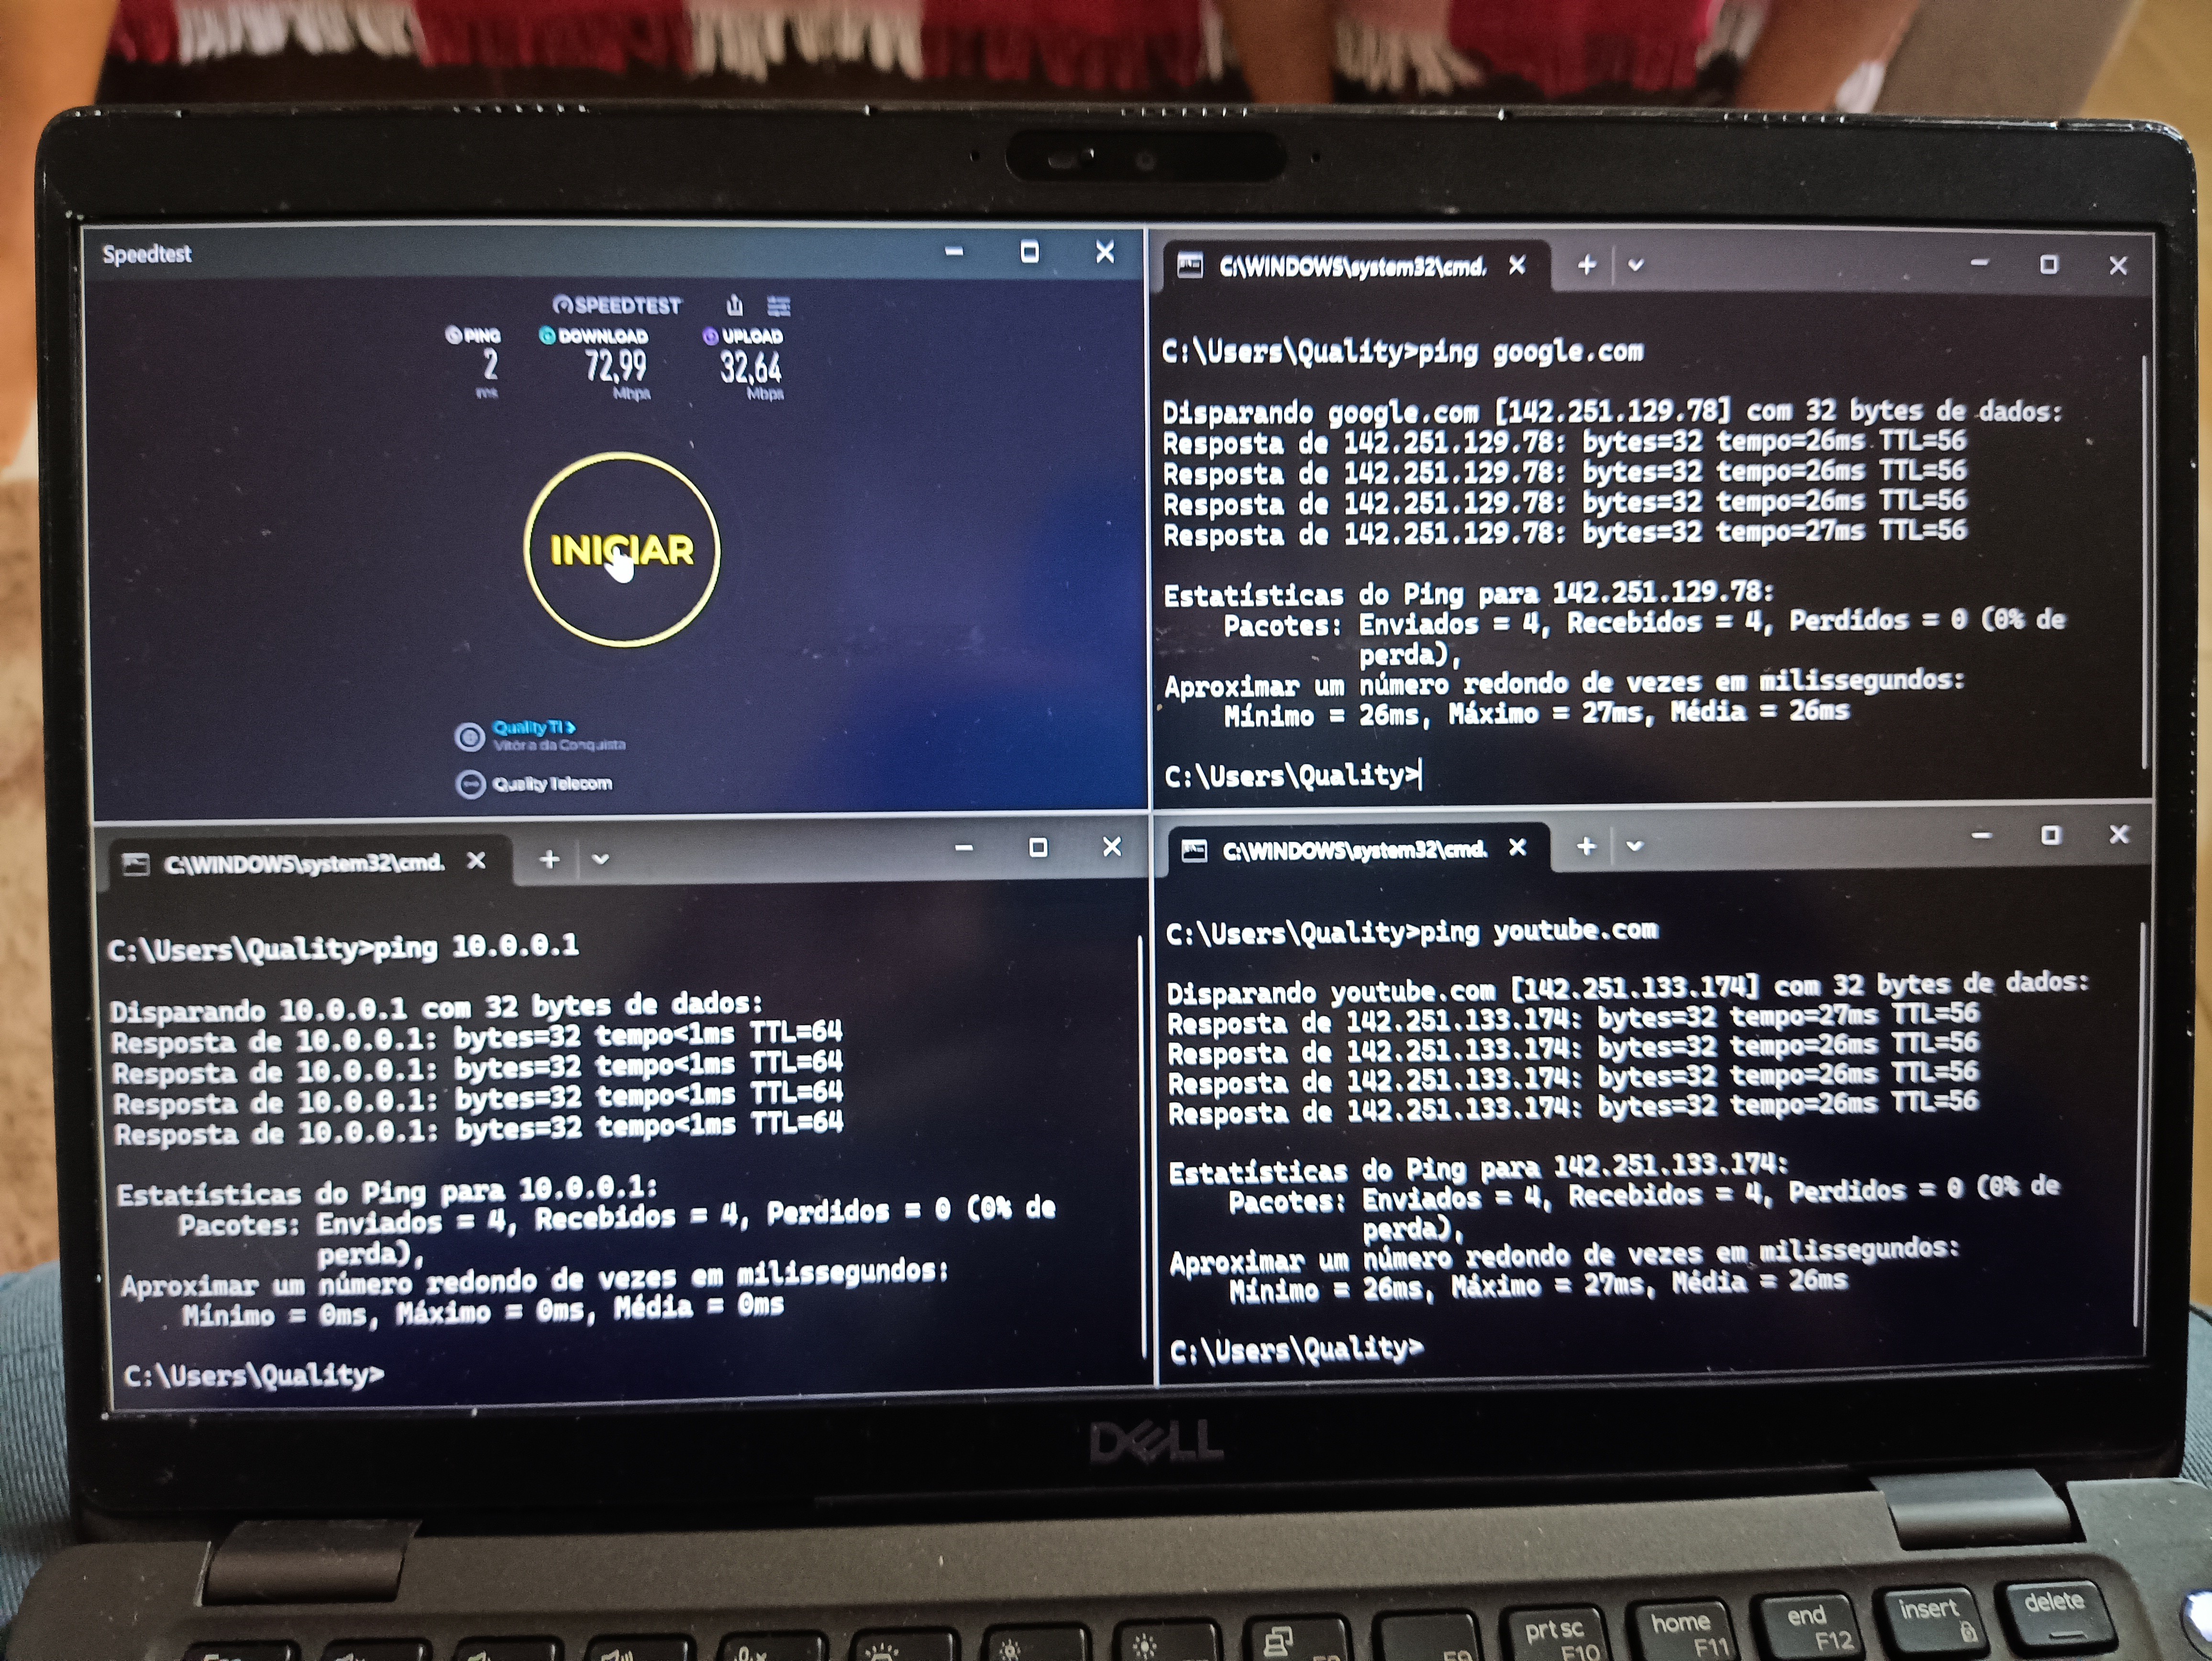Select cmd tab in 10.0.0.1 ping window
The image size is (2212, 1661).
coord(303,863)
